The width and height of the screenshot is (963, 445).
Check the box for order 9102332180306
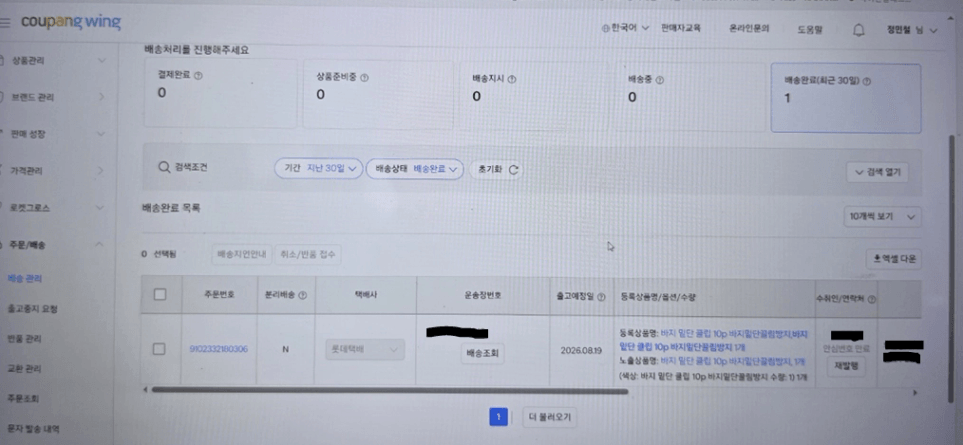click(x=159, y=349)
